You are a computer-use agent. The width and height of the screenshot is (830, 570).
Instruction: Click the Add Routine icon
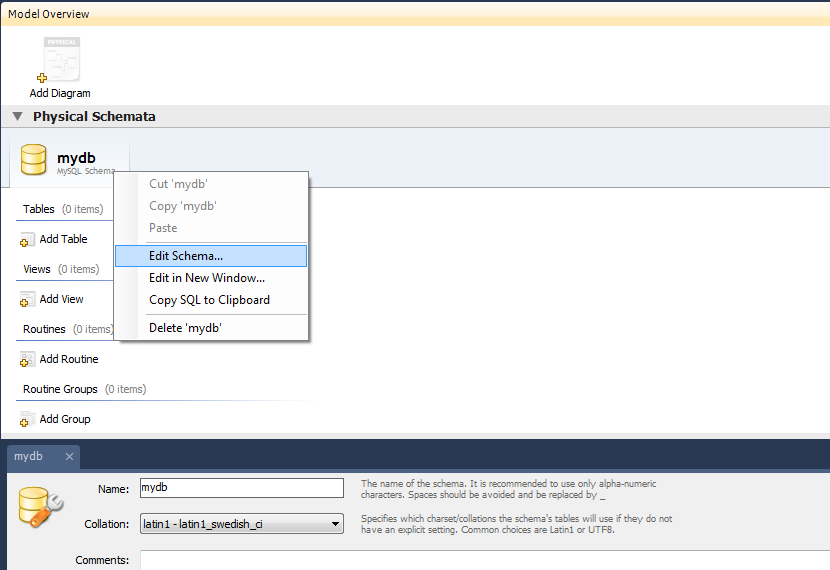(x=27, y=359)
